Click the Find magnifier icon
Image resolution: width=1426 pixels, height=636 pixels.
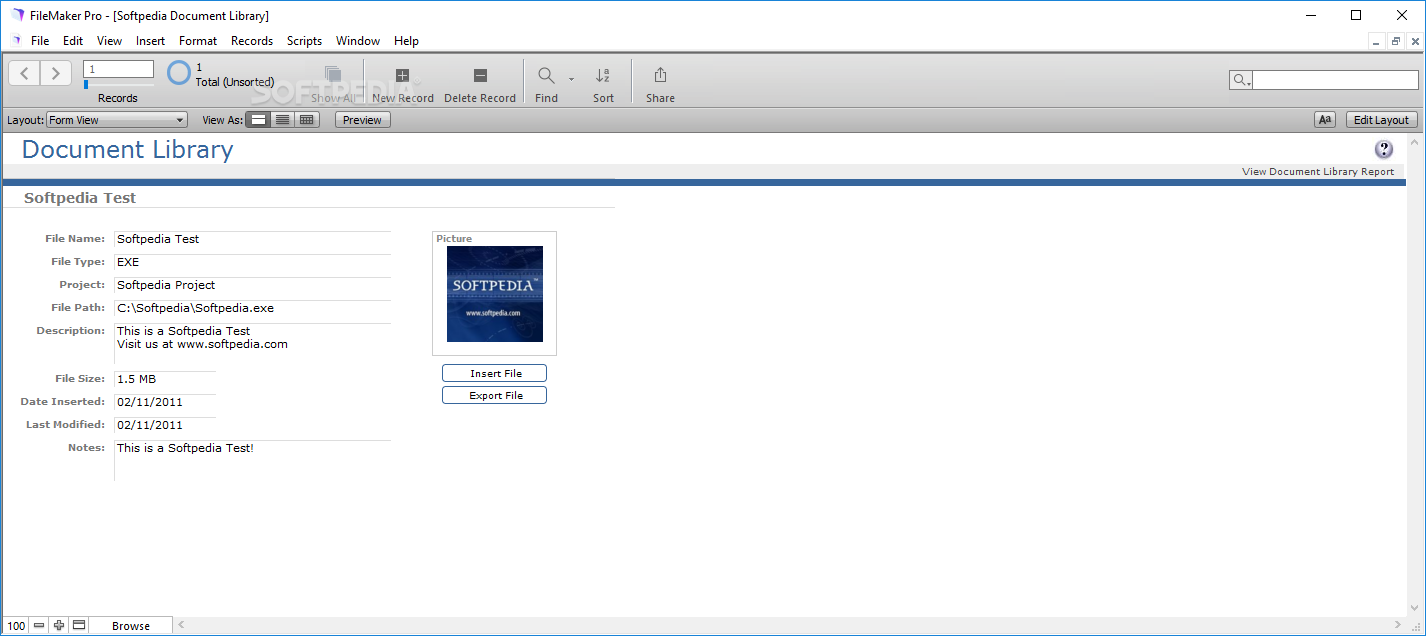pos(546,75)
